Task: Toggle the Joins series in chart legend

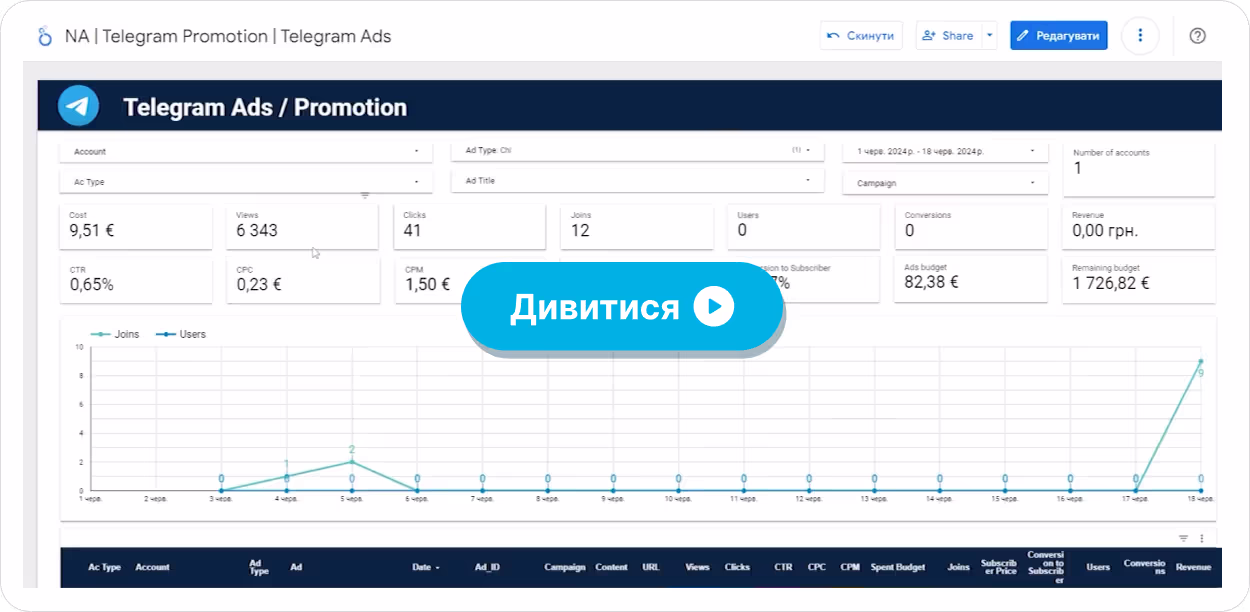Action: tap(116, 334)
